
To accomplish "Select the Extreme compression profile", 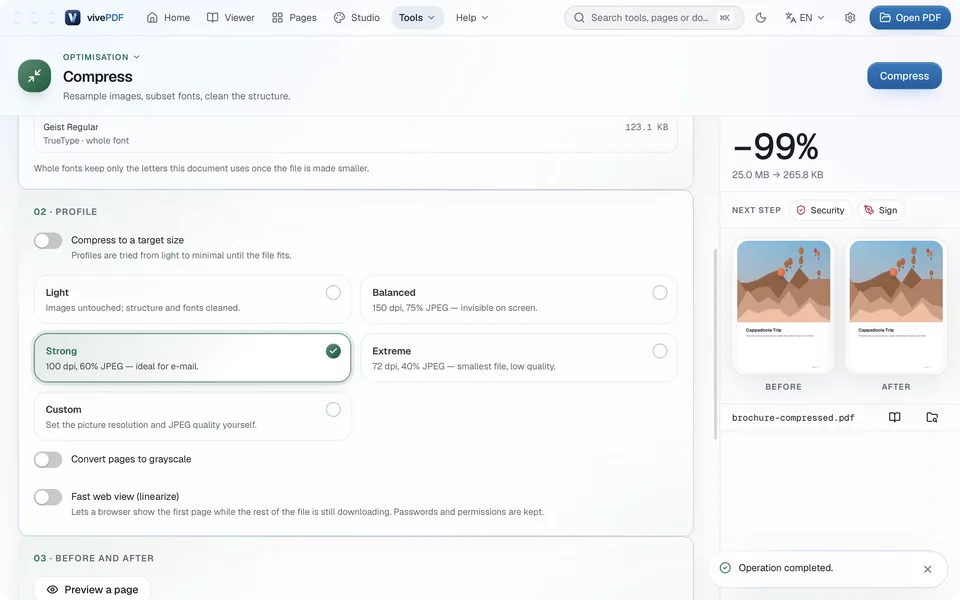I will coord(519,358).
